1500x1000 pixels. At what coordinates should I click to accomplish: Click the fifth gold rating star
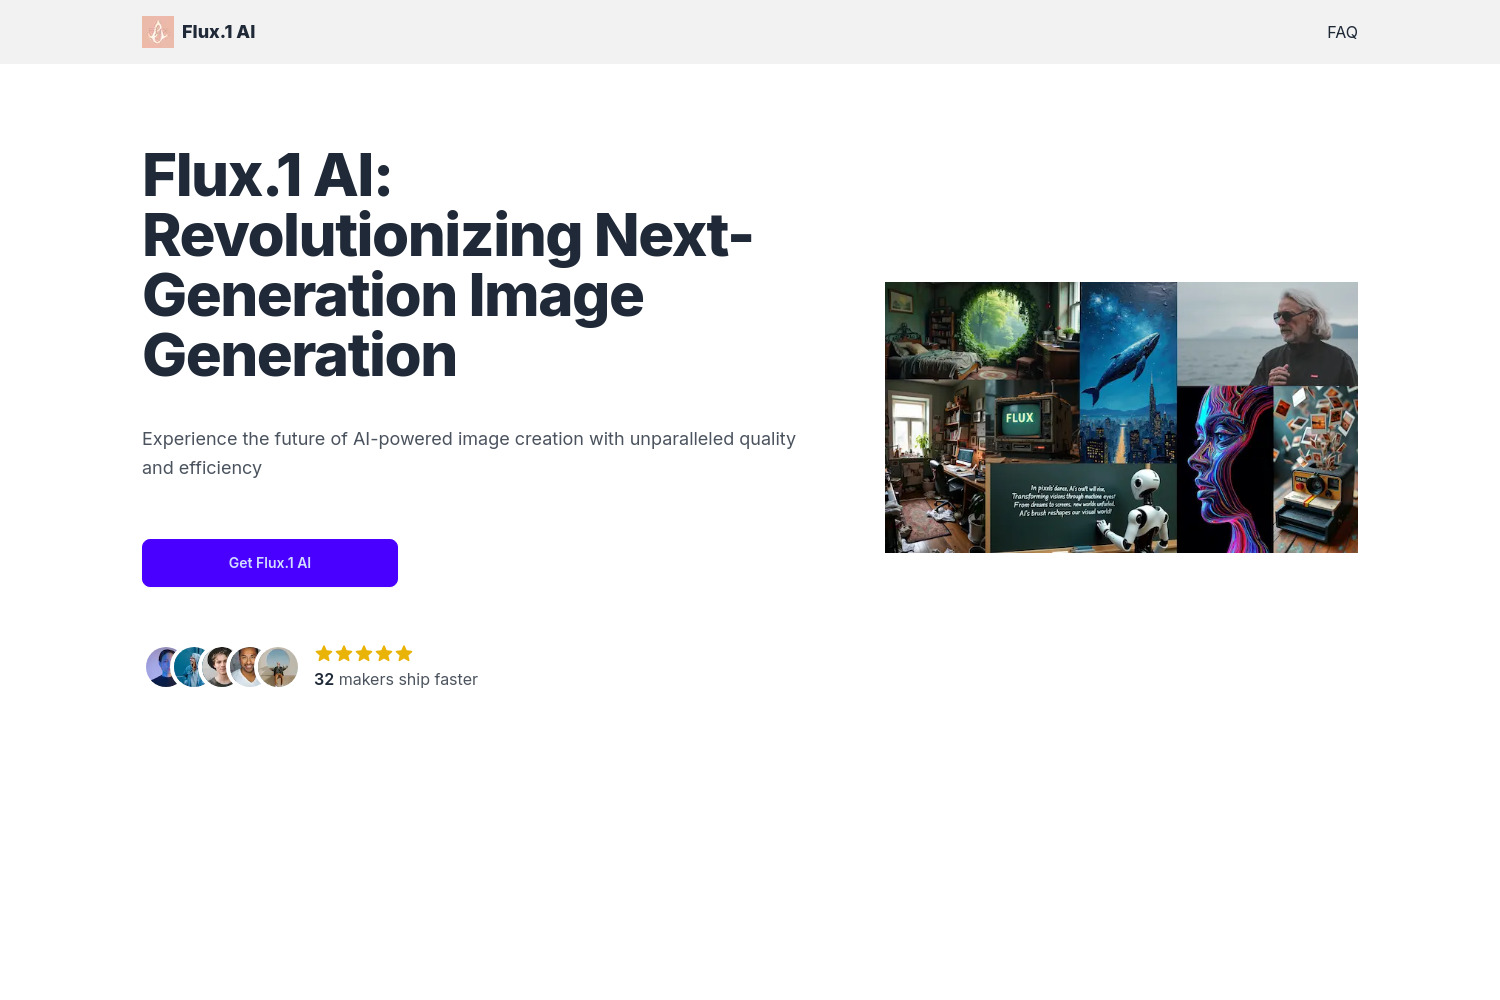click(404, 653)
